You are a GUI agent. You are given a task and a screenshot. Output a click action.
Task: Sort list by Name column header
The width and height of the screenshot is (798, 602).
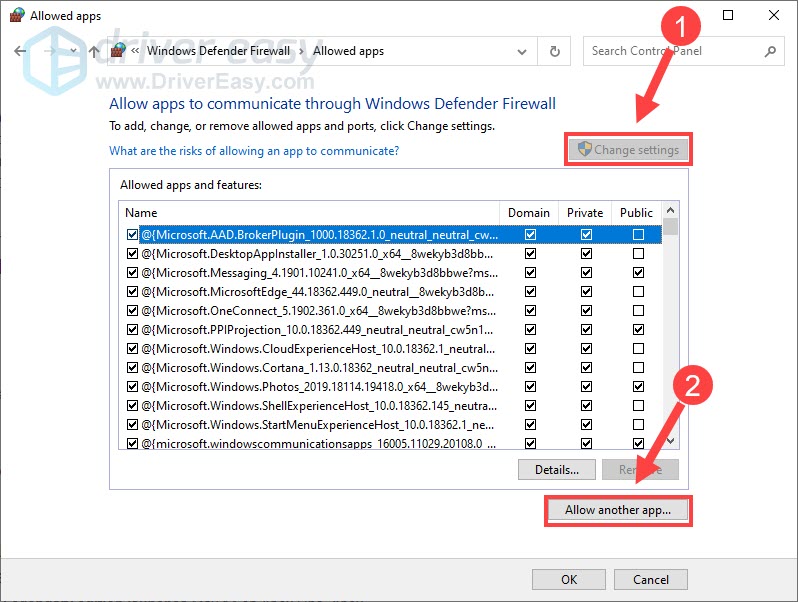coord(309,213)
